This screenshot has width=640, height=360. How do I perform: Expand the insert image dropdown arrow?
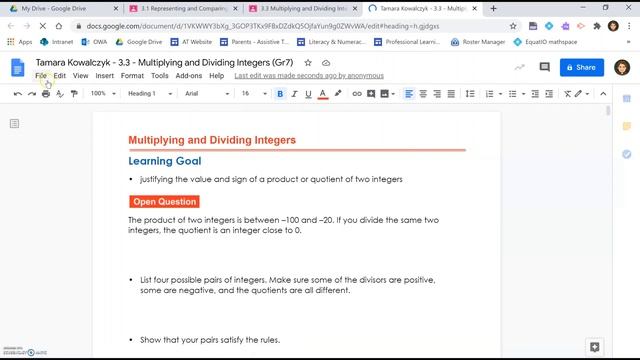pyautogui.click(x=393, y=94)
